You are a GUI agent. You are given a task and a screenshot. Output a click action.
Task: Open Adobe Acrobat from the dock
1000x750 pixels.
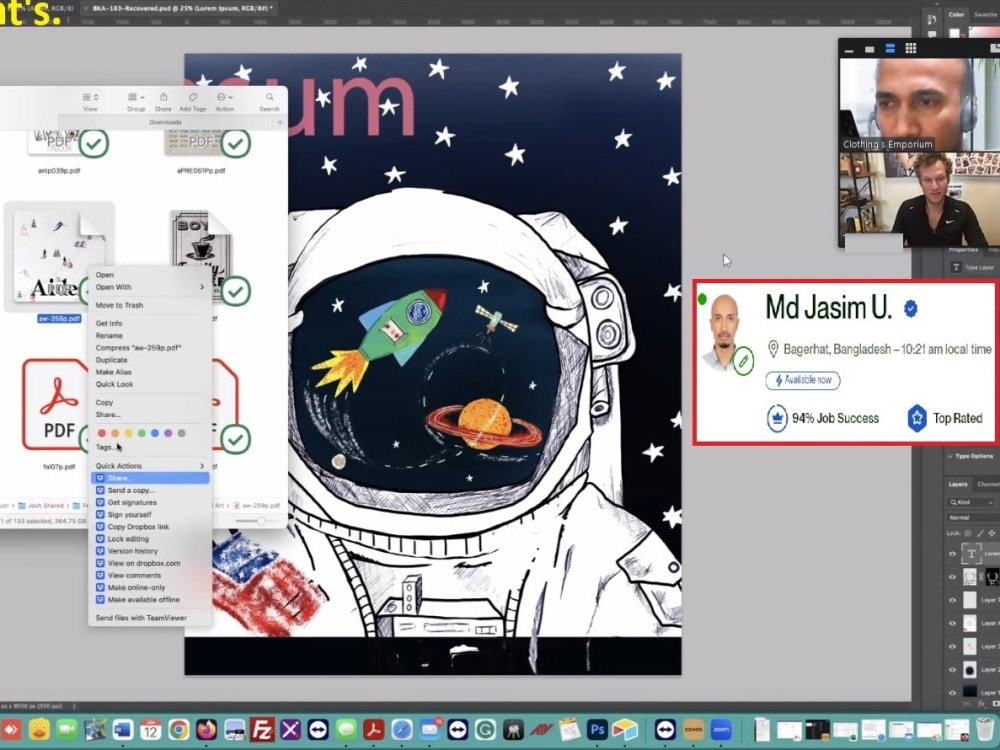[374, 730]
